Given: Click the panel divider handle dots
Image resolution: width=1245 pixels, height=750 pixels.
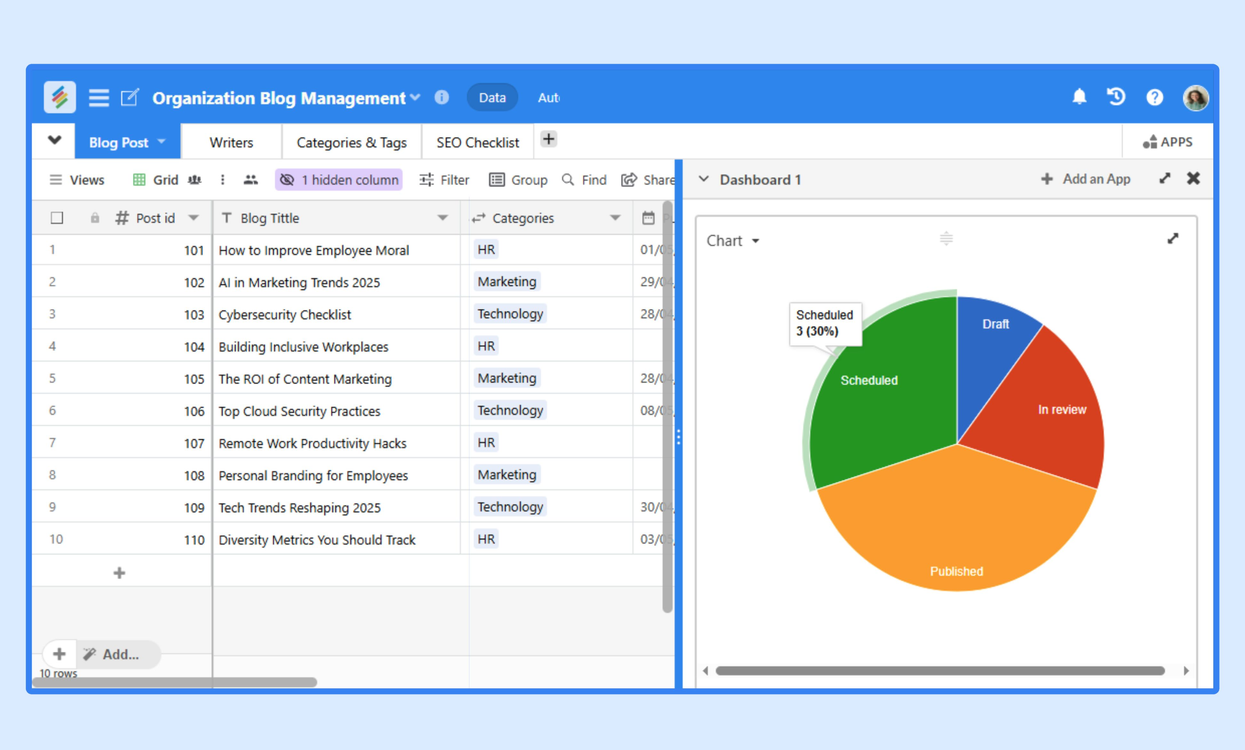Looking at the screenshot, I should [678, 437].
